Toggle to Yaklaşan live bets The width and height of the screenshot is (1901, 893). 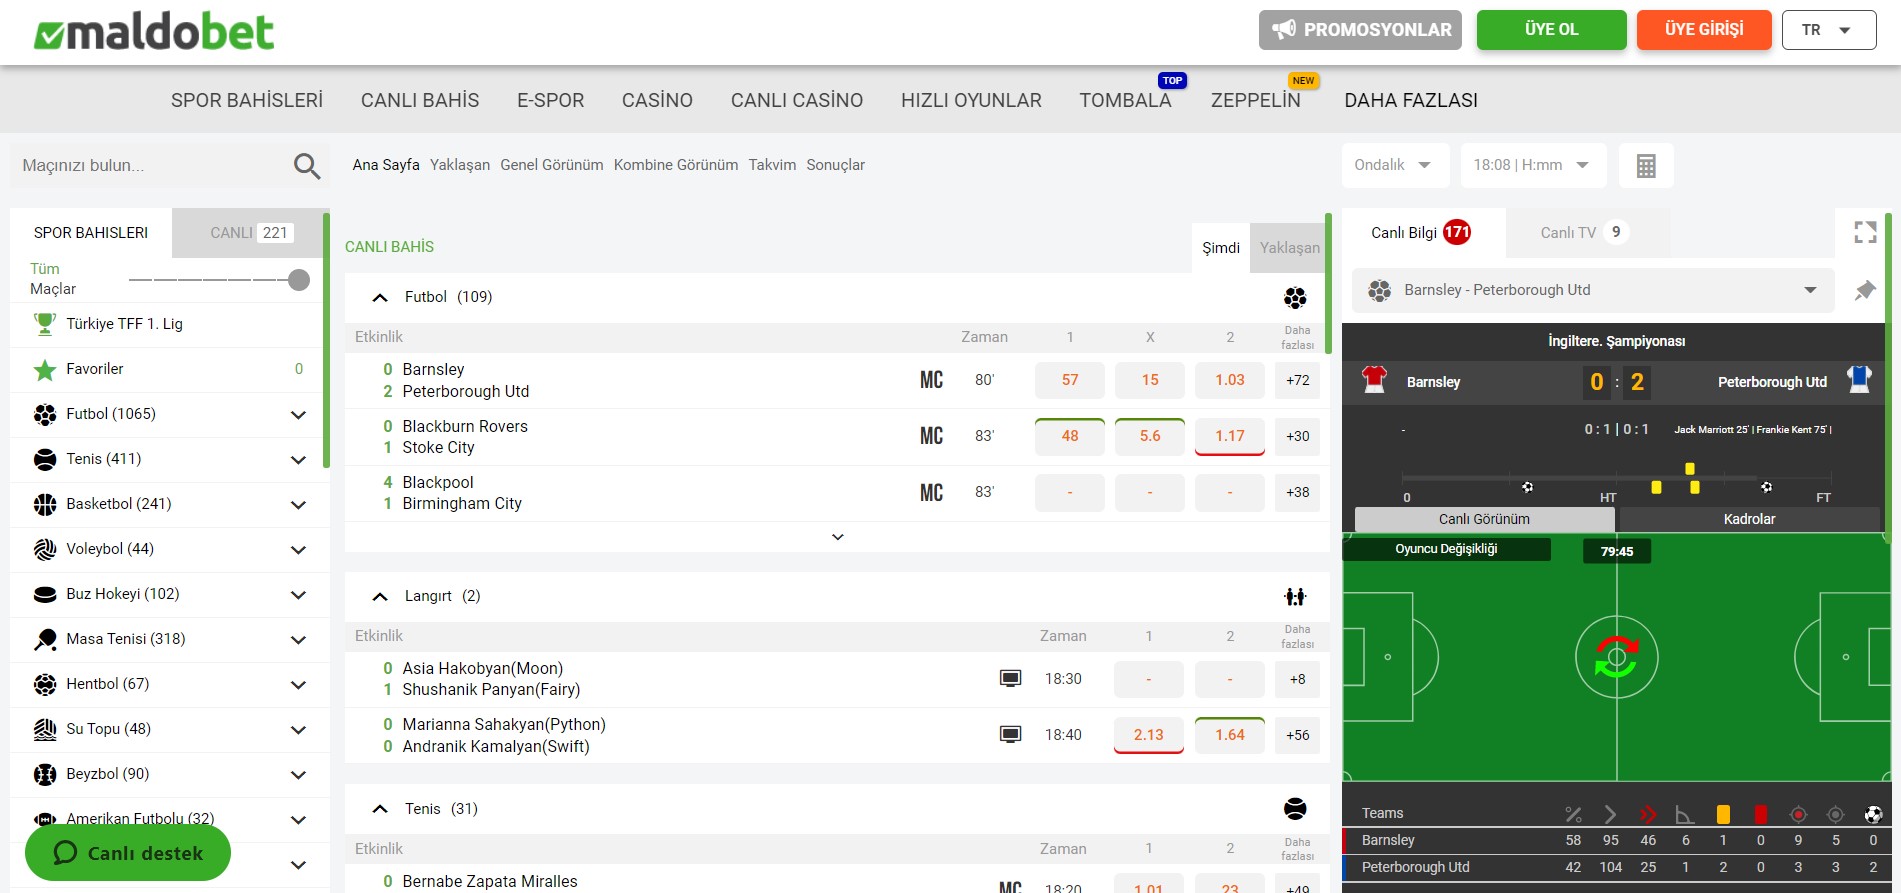coord(1288,248)
